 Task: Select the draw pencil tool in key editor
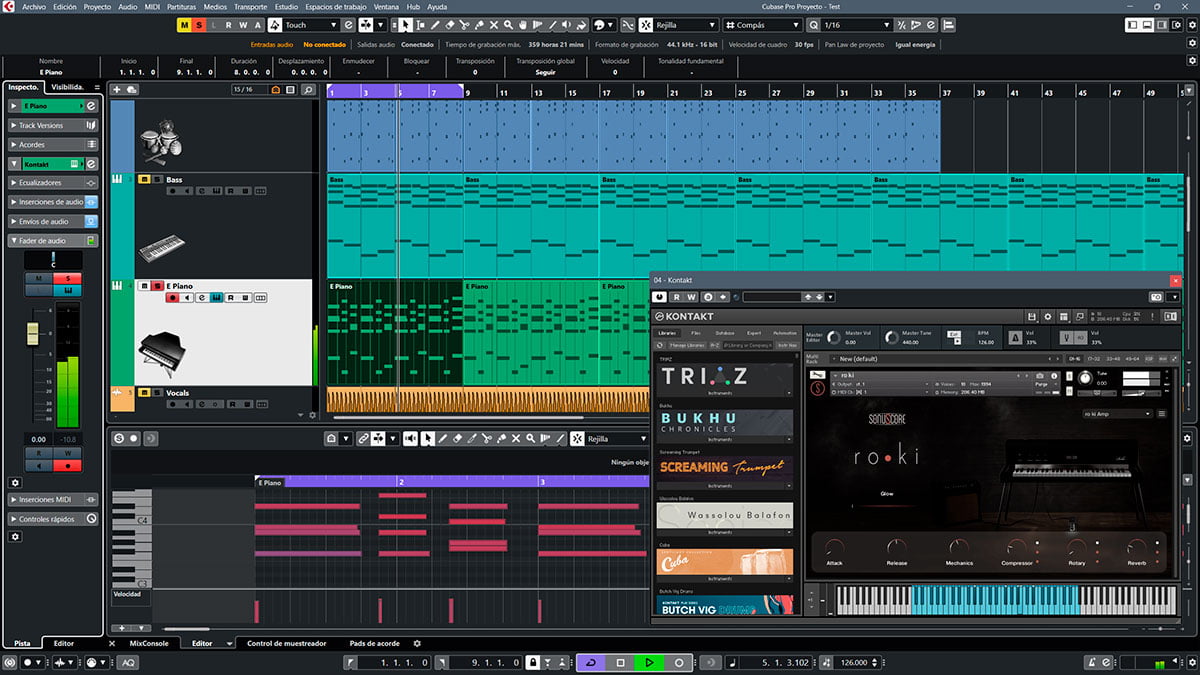[443, 439]
